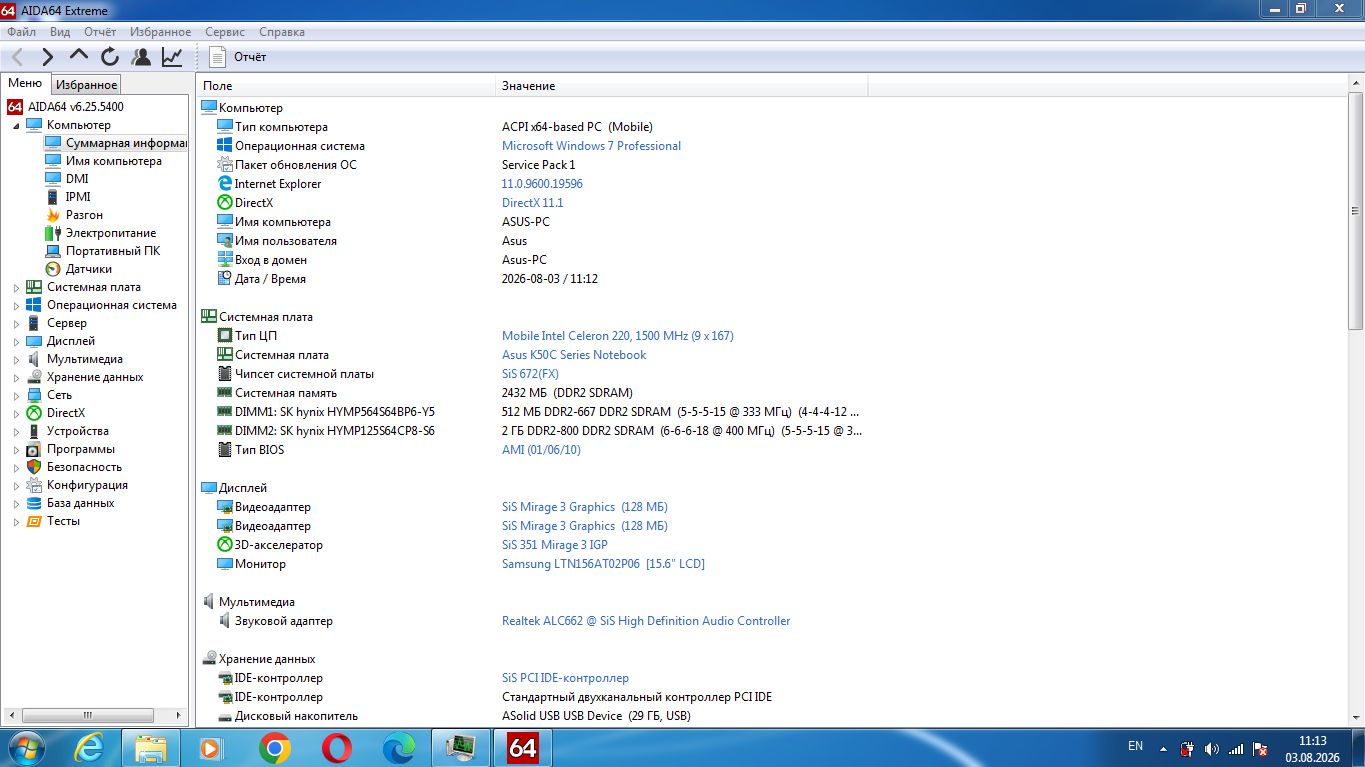
Task: Expand the Сеть tree node
Action: [x=16, y=396]
